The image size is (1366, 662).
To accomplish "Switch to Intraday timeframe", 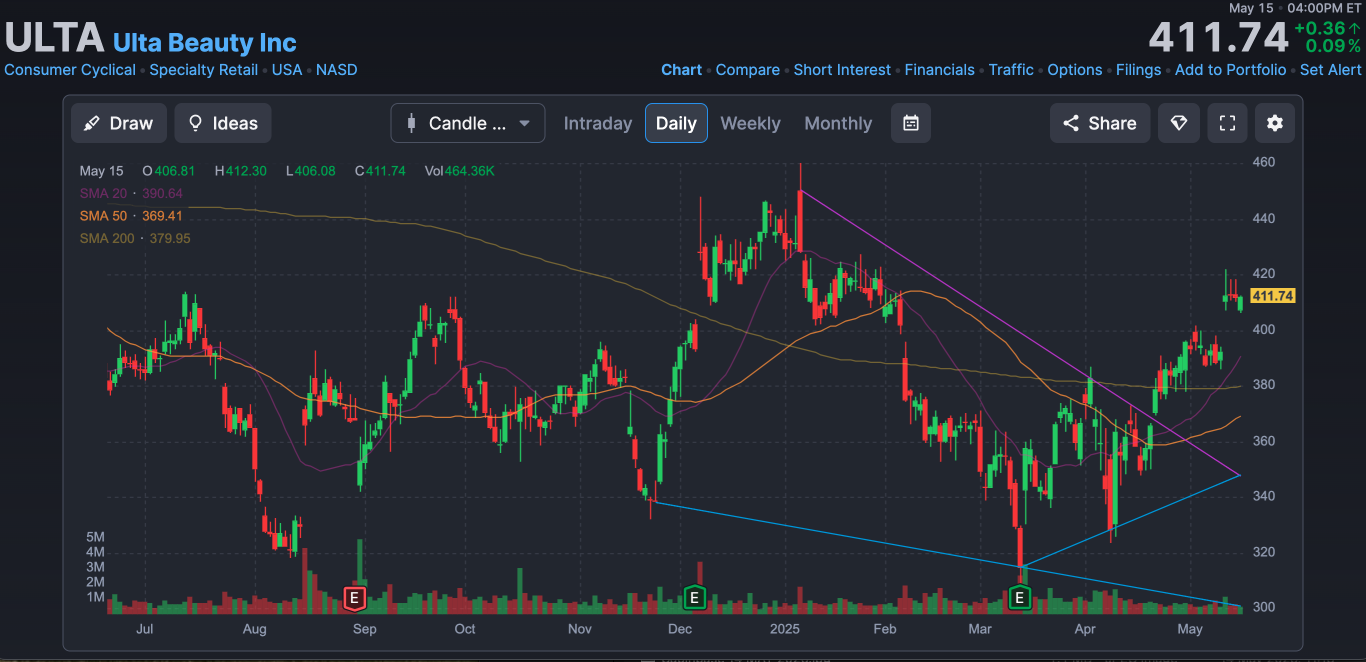I will click(598, 123).
